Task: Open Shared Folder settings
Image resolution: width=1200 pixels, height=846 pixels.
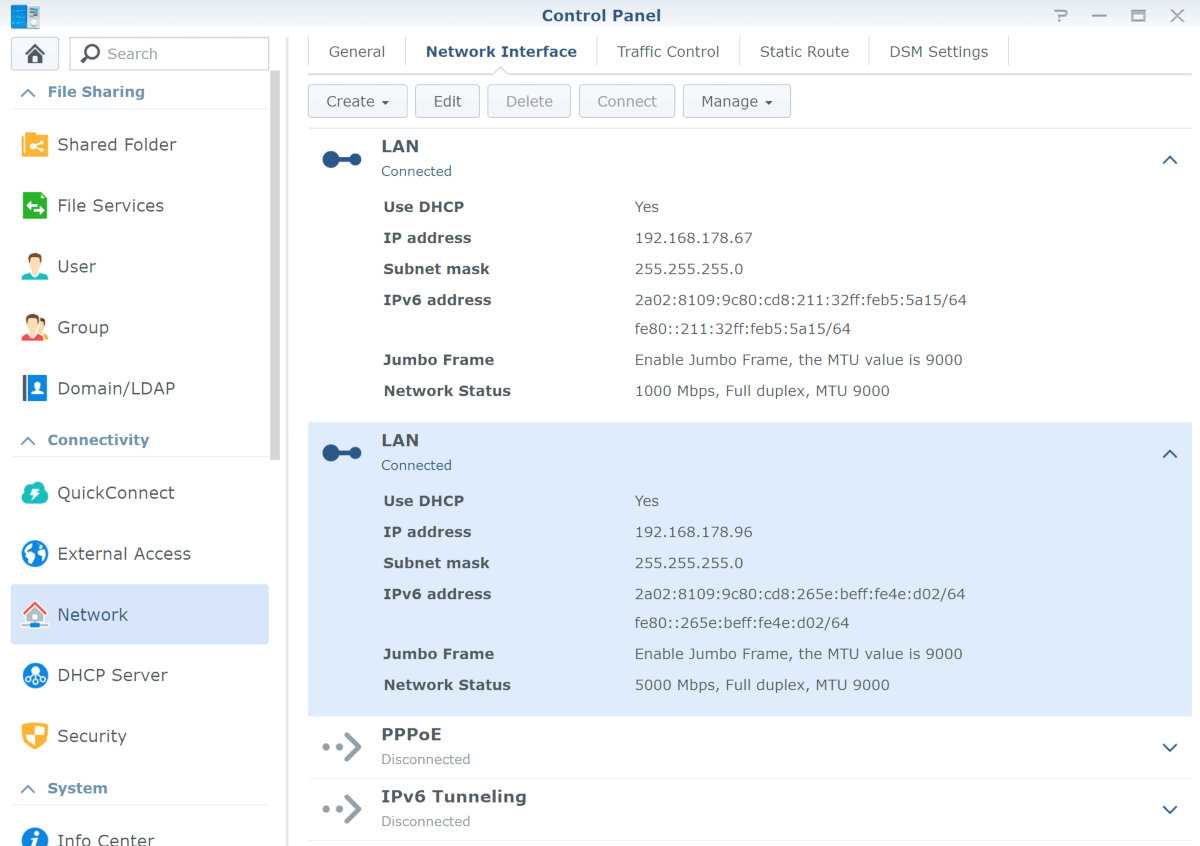Action: [x=116, y=145]
